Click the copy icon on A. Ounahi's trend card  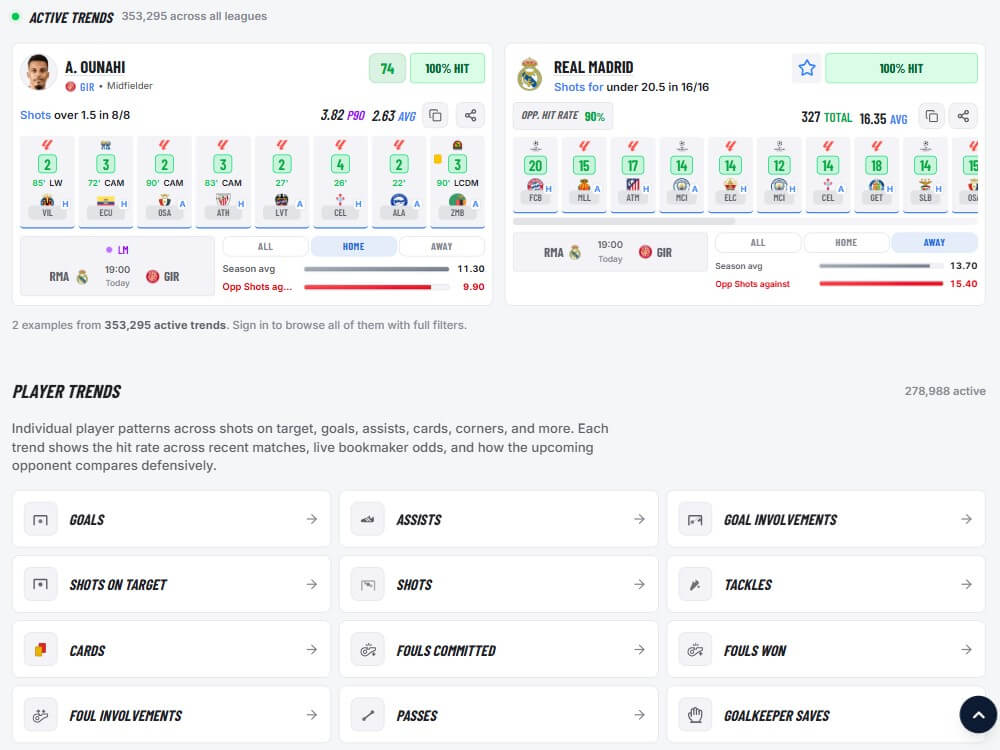(435, 114)
